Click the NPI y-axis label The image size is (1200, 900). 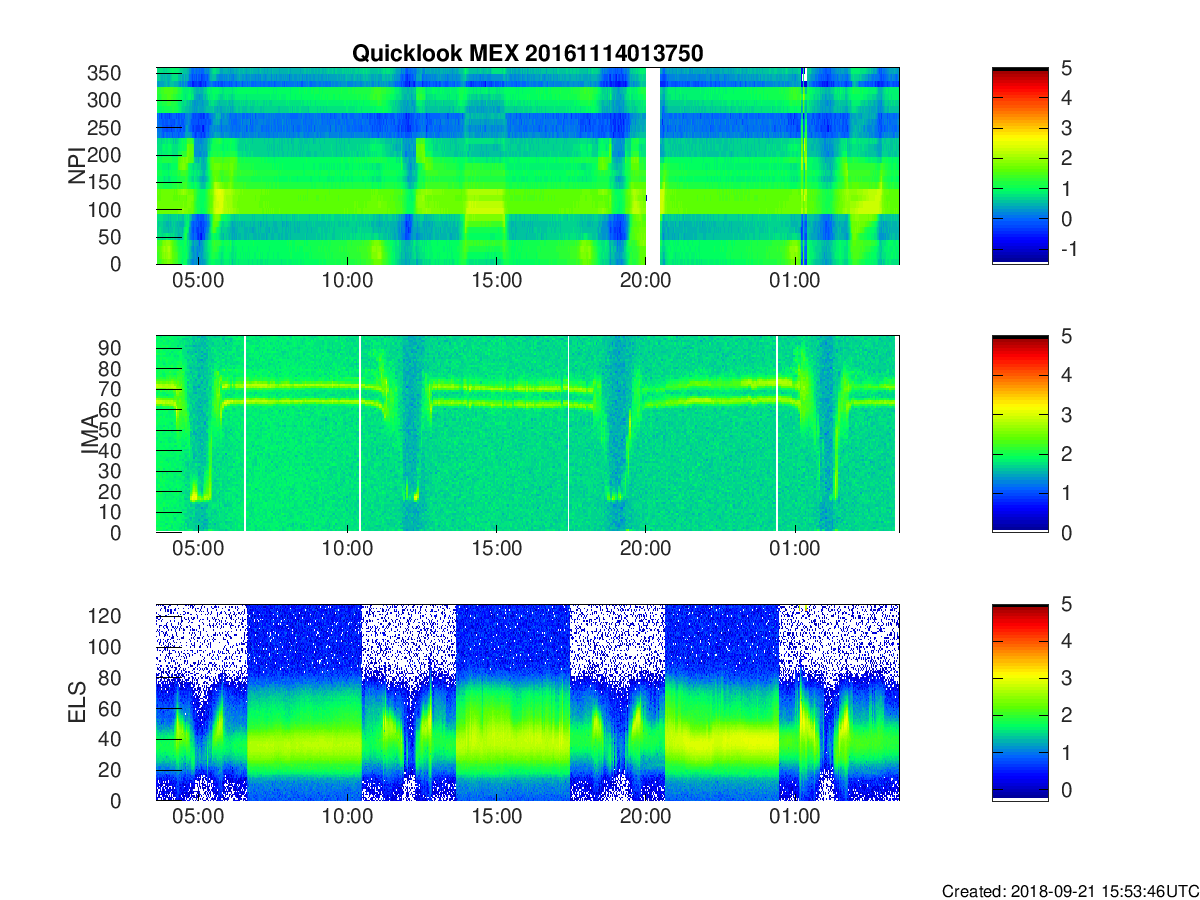click(77, 166)
